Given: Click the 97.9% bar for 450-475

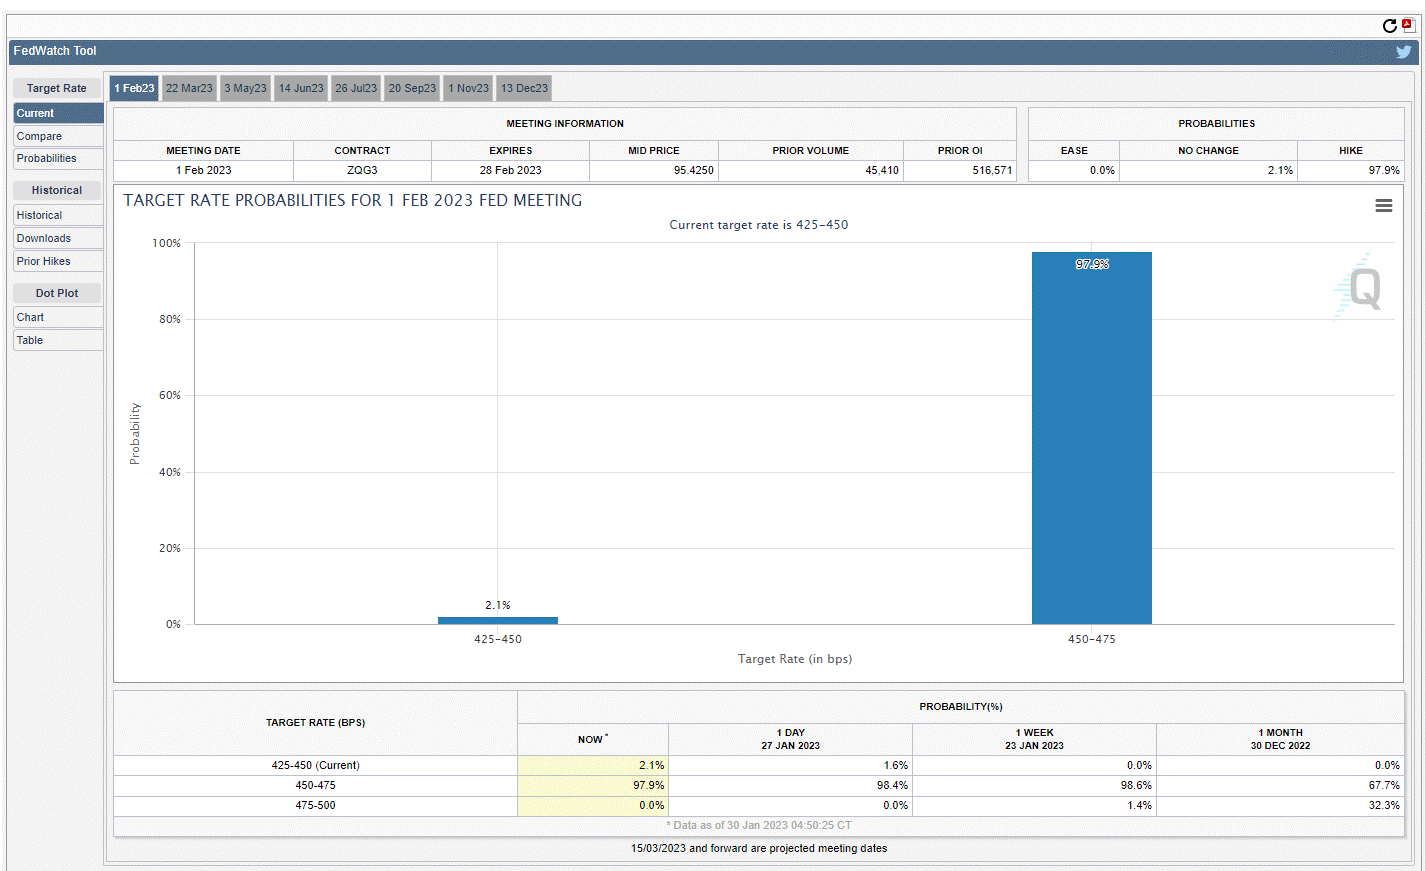Looking at the screenshot, I should click(1091, 438).
